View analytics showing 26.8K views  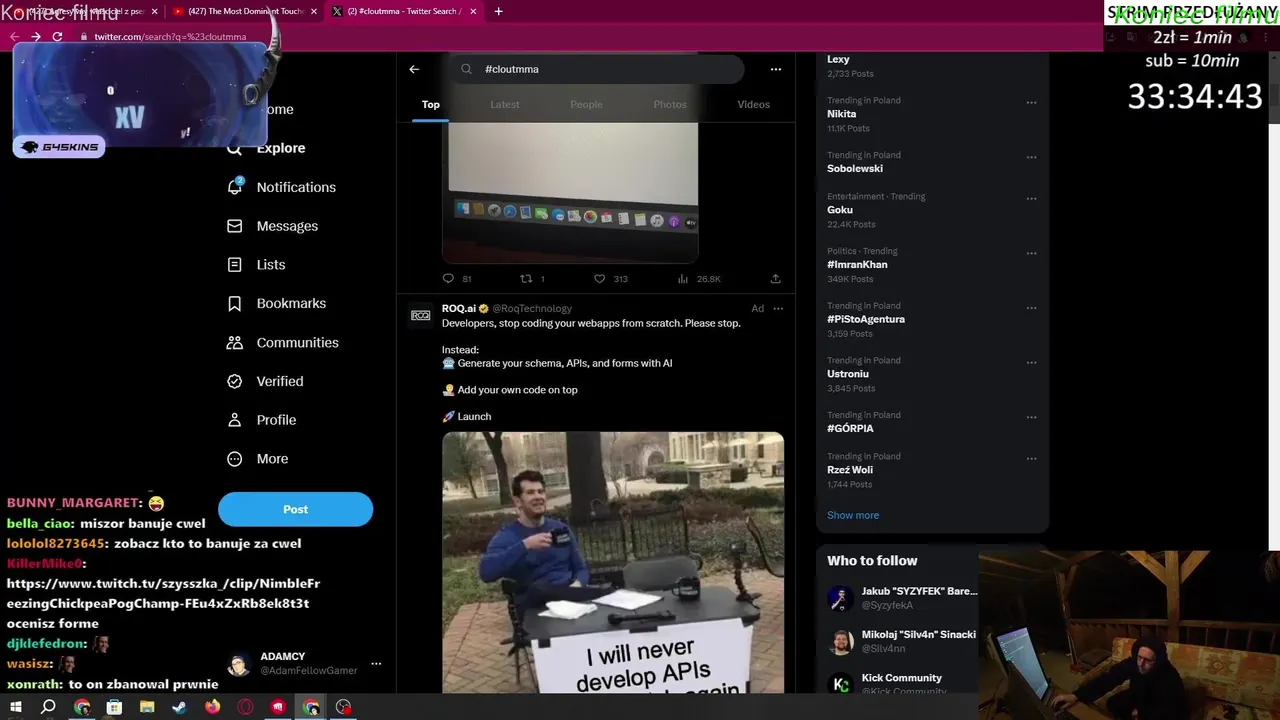[684, 279]
